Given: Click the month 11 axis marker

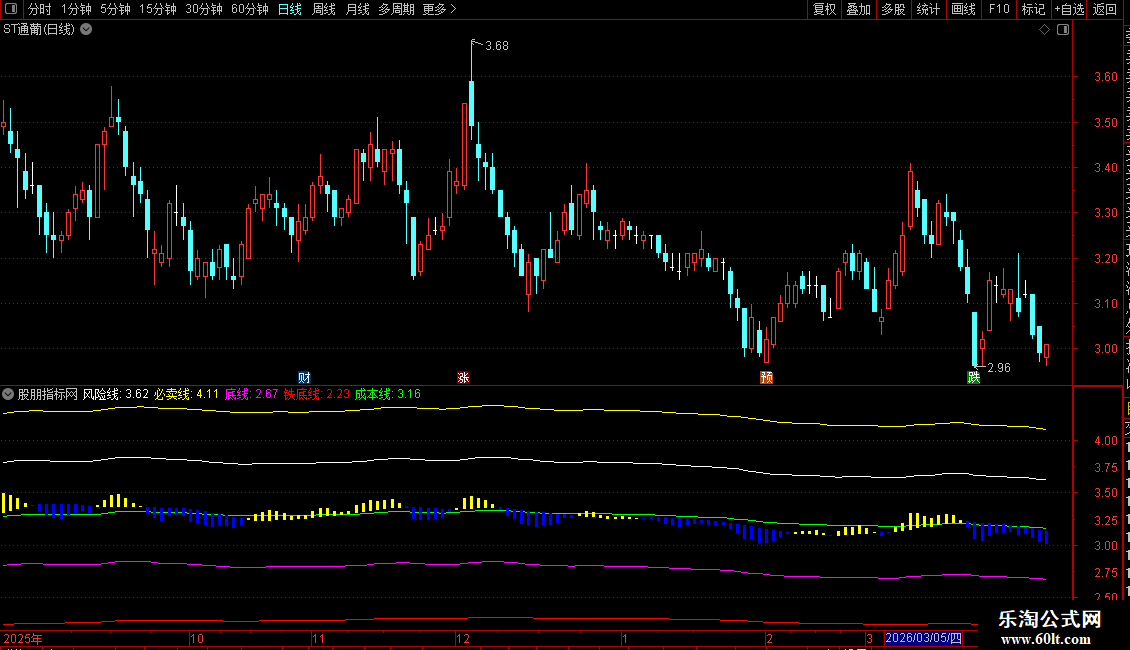Looking at the screenshot, I should pos(319,638).
